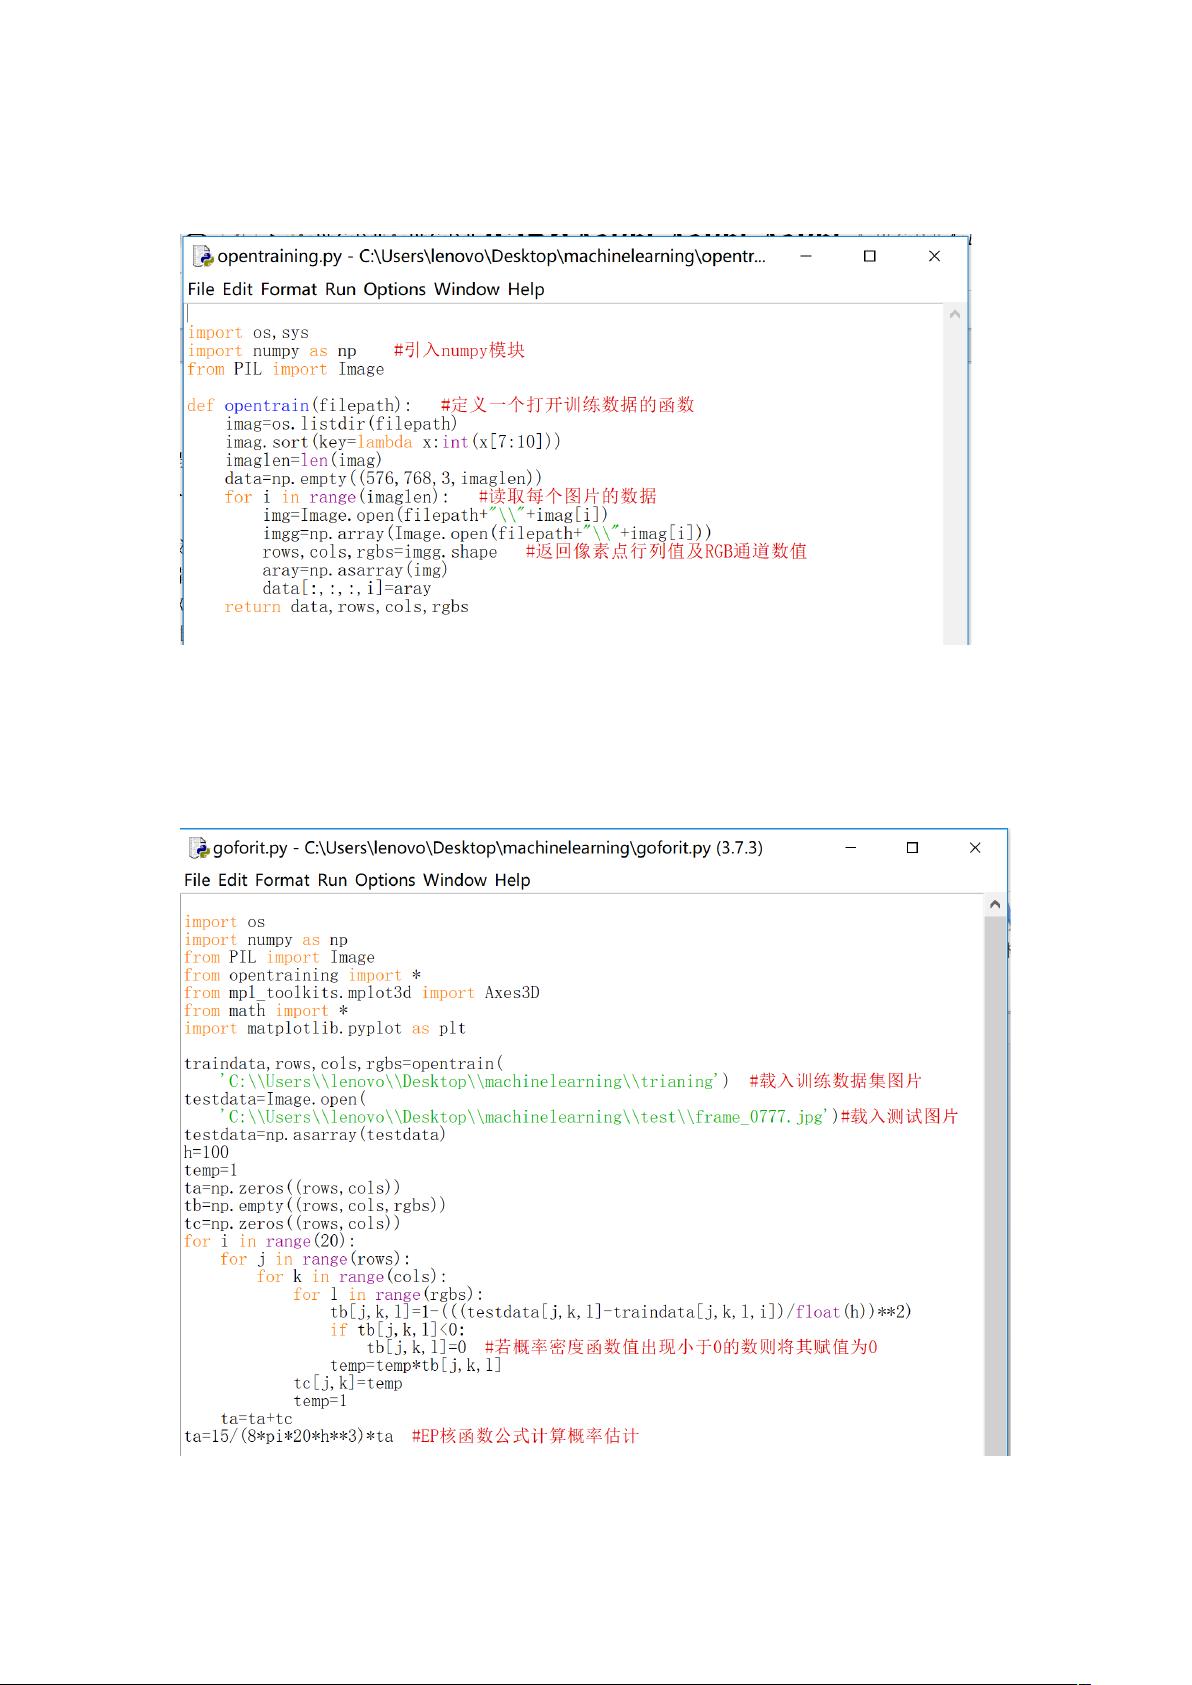This screenshot has width=1192, height=1685.
Task: Click 'rows,cols,rgbs=imgg.shape' code
Action: click(x=380, y=551)
